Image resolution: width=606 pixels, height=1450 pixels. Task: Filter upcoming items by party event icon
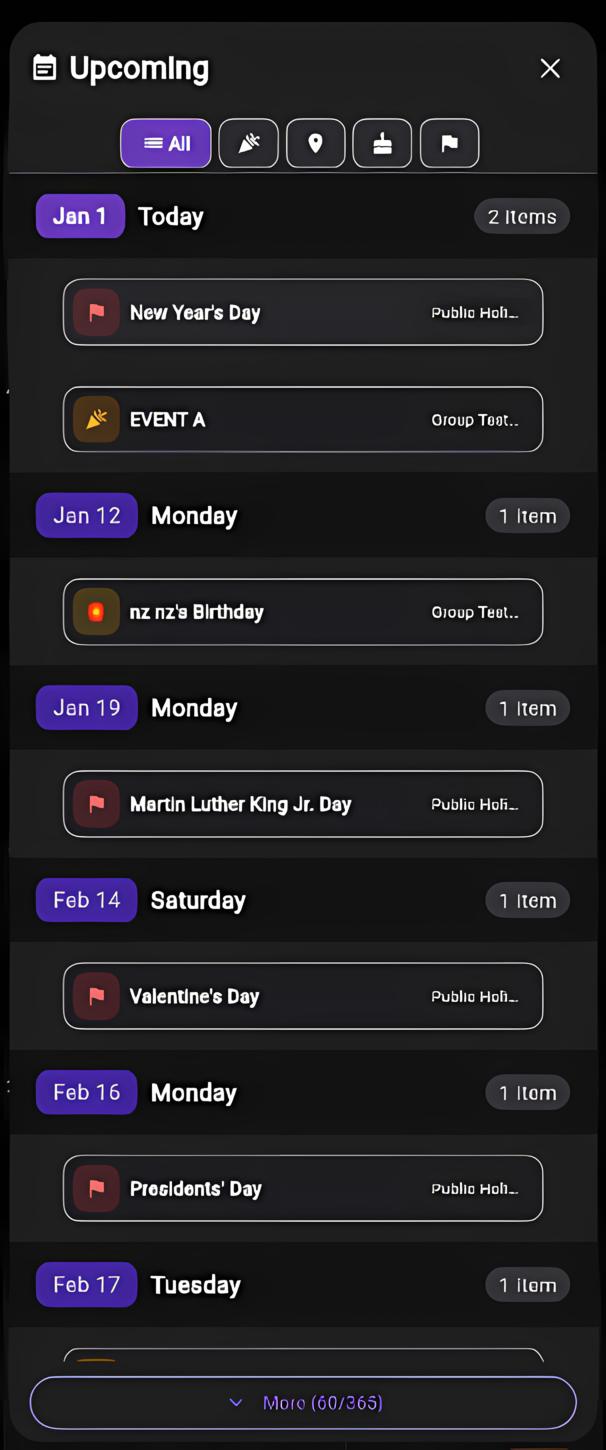click(248, 143)
